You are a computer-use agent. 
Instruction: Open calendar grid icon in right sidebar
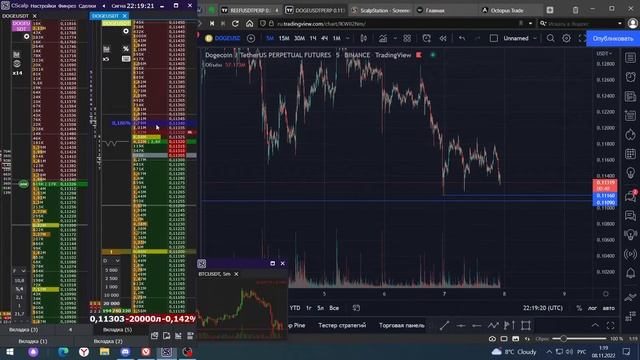pyautogui.click(x=631, y=154)
